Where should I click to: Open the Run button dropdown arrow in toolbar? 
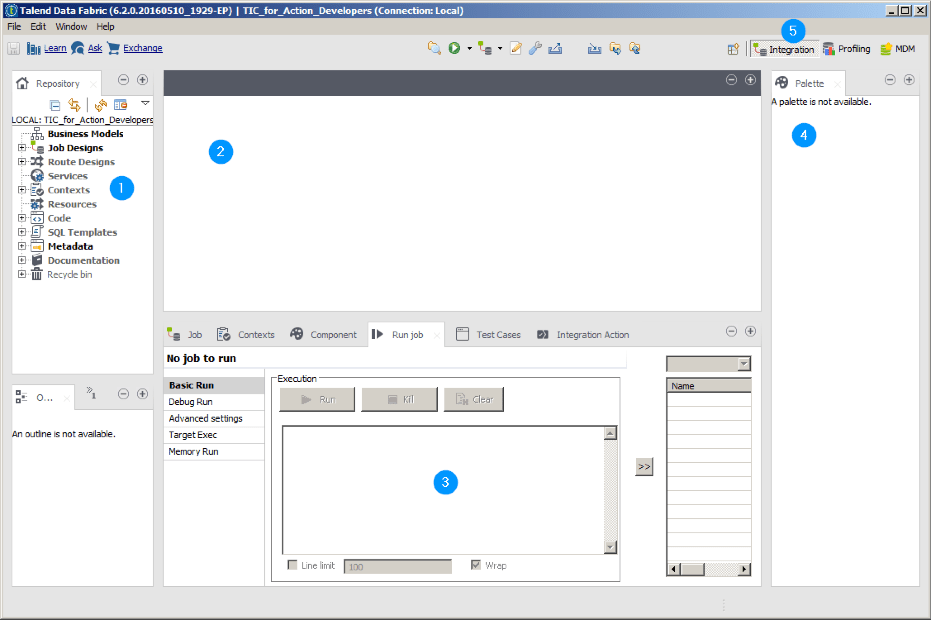pos(469,49)
